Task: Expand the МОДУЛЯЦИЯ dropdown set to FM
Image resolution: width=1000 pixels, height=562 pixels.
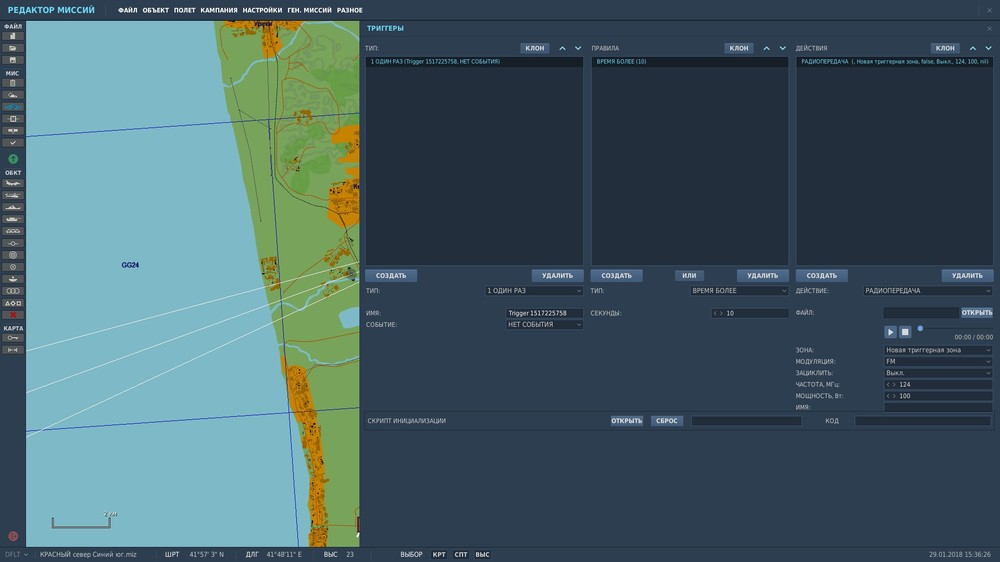Action: point(937,361)
